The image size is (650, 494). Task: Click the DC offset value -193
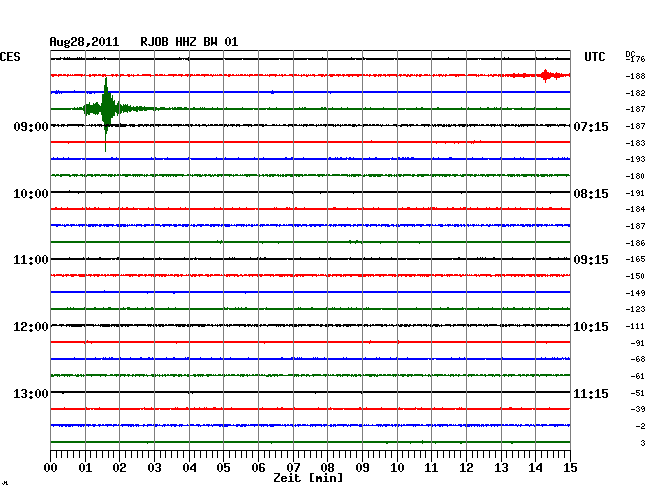635,159
